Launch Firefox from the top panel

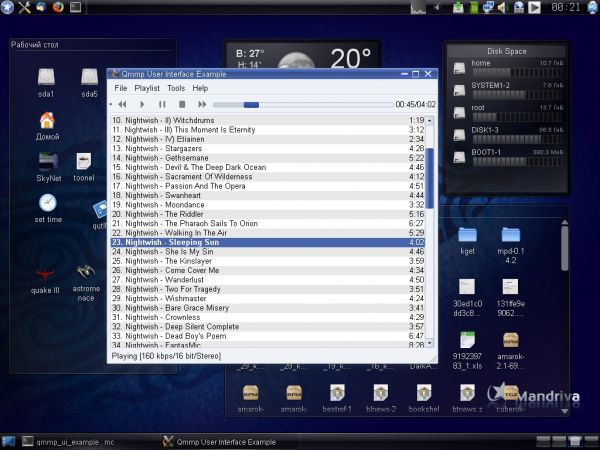point(58,8)
